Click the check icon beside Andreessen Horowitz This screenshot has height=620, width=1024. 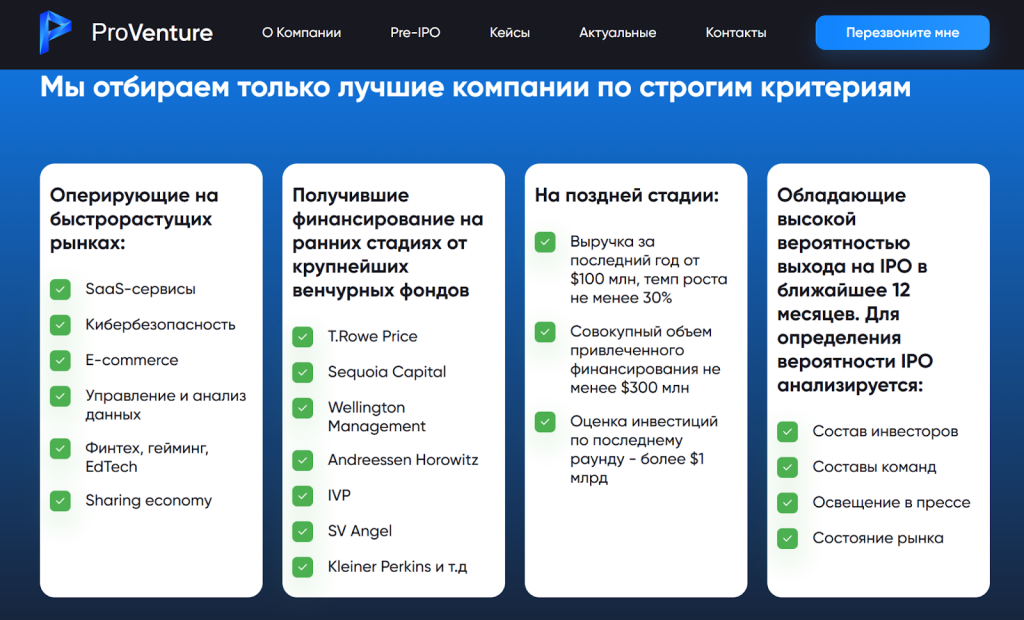coord(303,461)
